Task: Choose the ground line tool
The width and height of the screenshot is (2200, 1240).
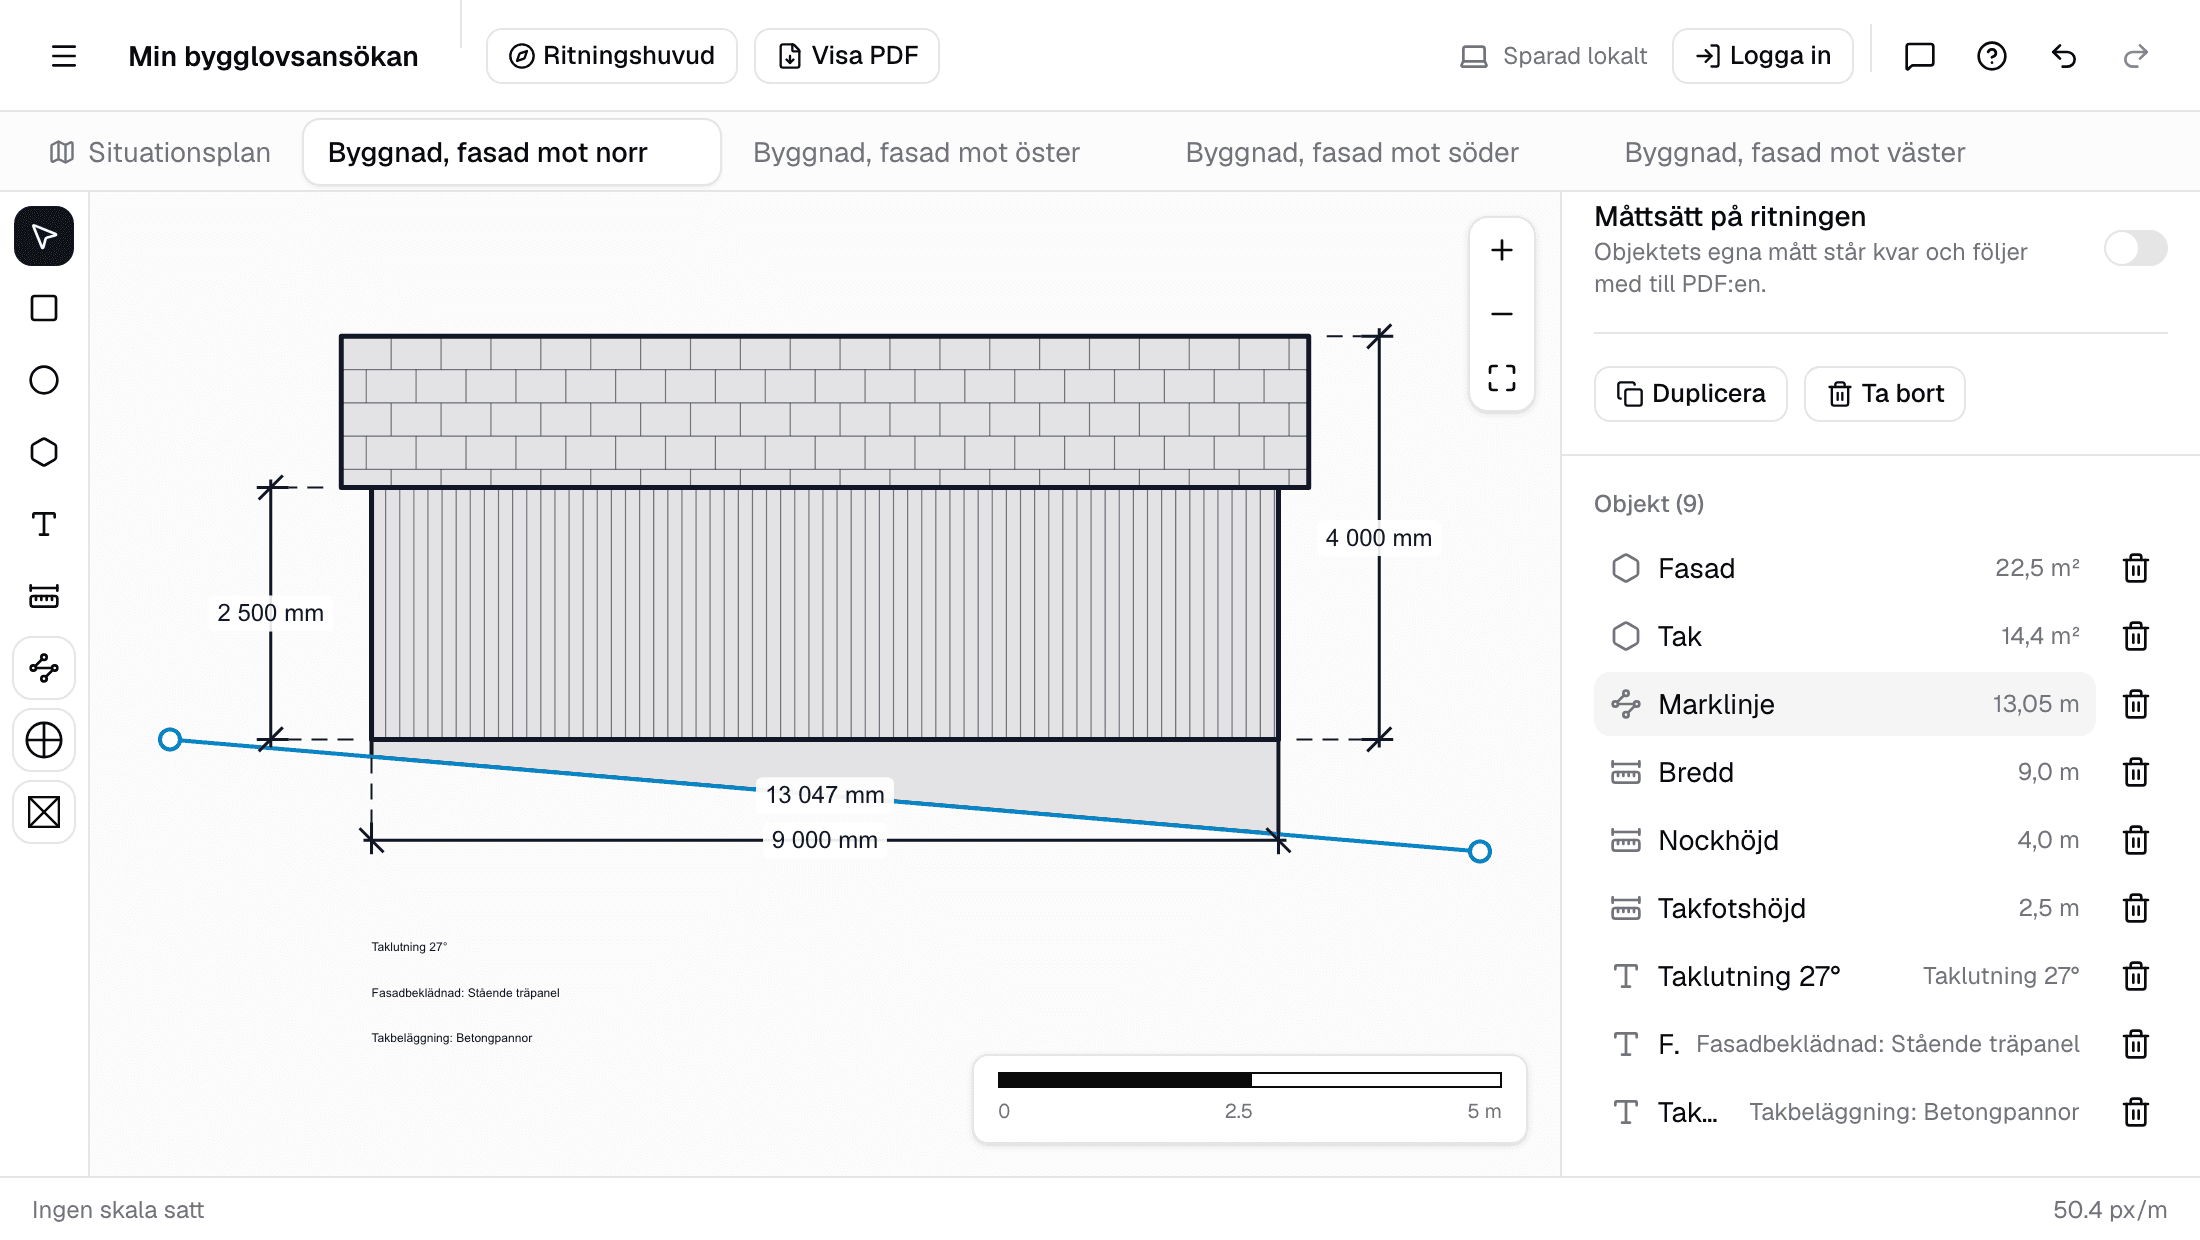Action: point(44,668)
